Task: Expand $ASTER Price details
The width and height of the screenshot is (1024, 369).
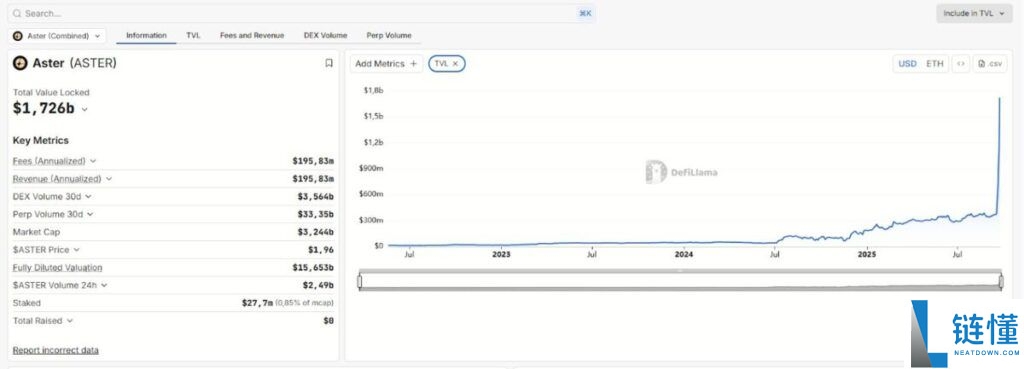Action: 76,249
